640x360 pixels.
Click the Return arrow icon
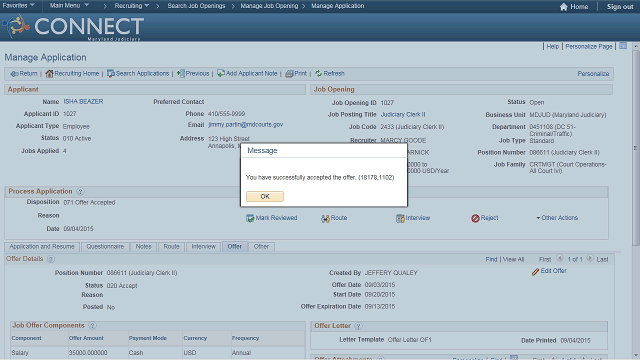14,74
